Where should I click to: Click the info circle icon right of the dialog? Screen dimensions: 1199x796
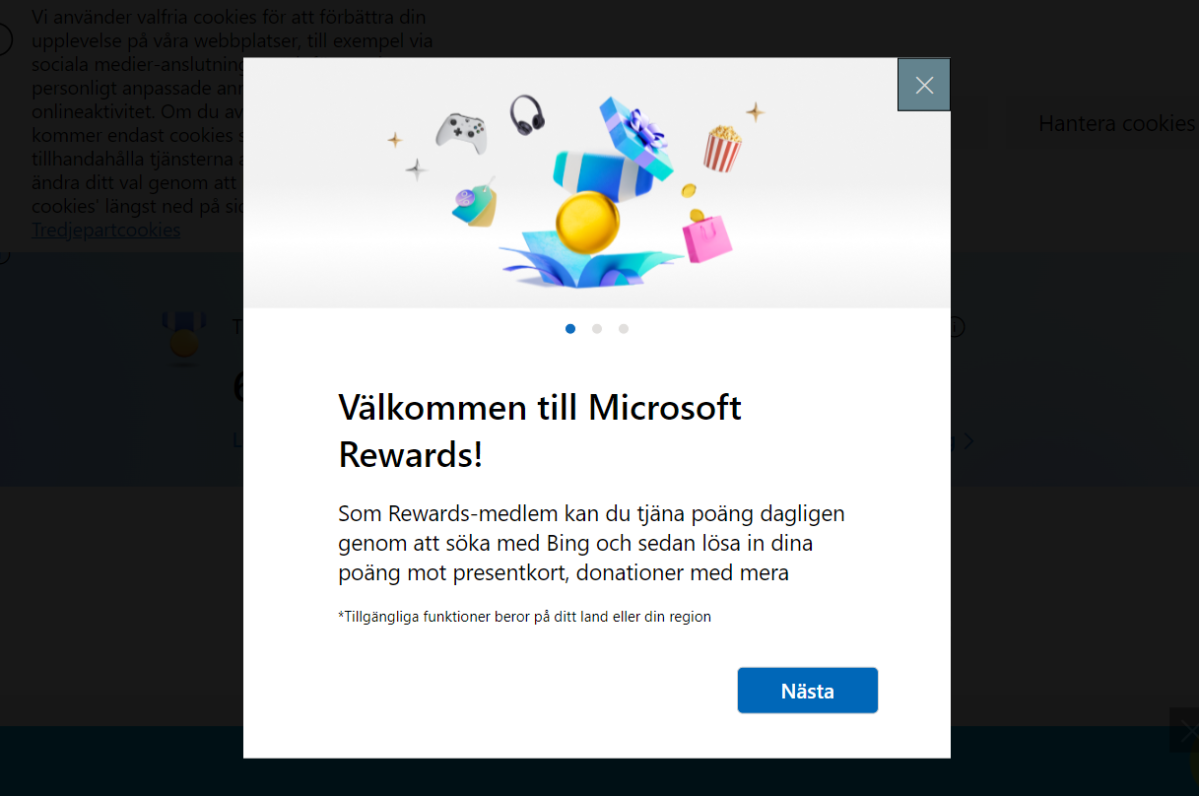957,327
